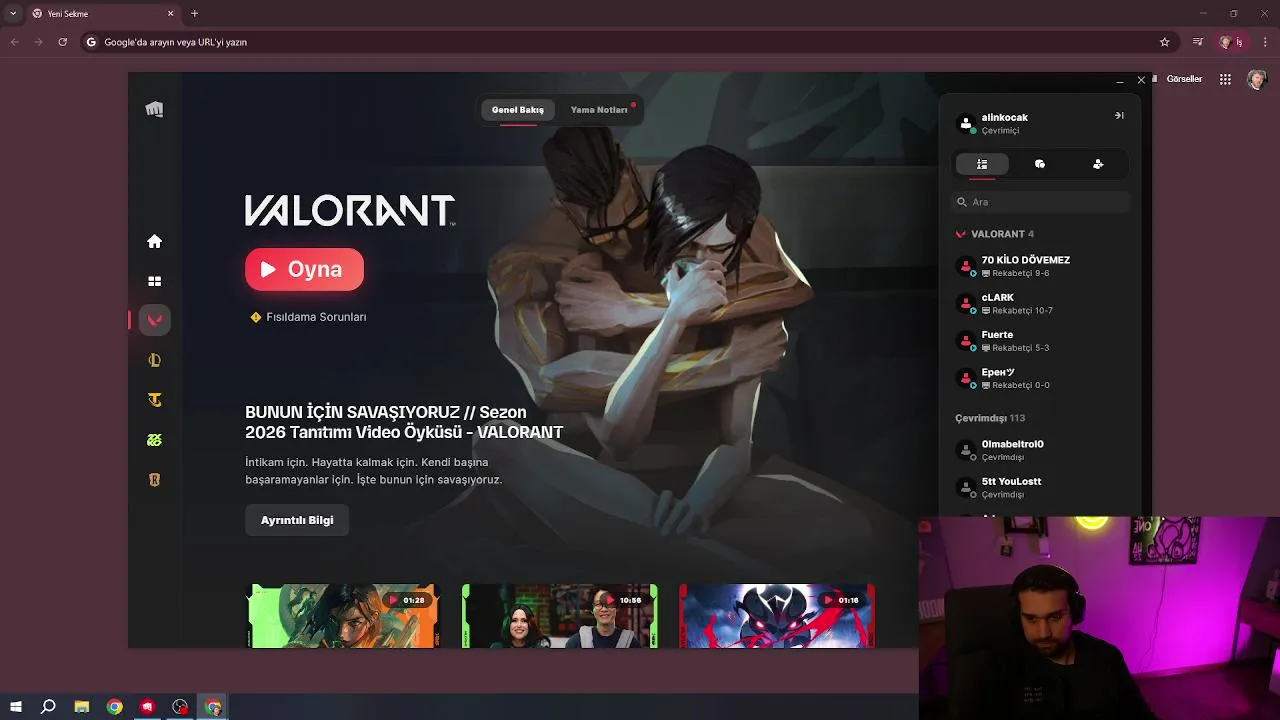Select friend Ерен in friends list
1280x720 pixels.
point(1040,378)
